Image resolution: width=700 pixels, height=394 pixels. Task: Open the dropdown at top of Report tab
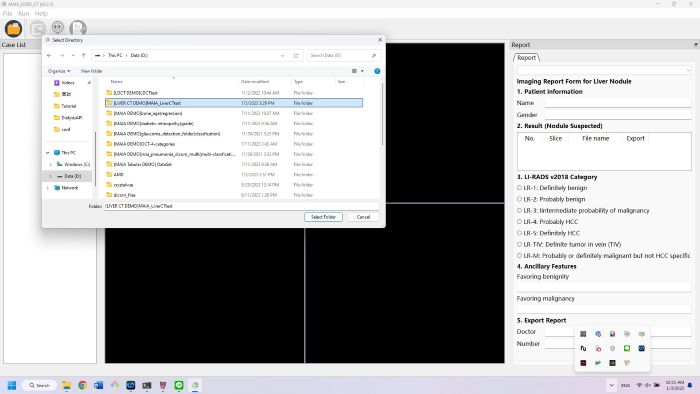[604, 70]
